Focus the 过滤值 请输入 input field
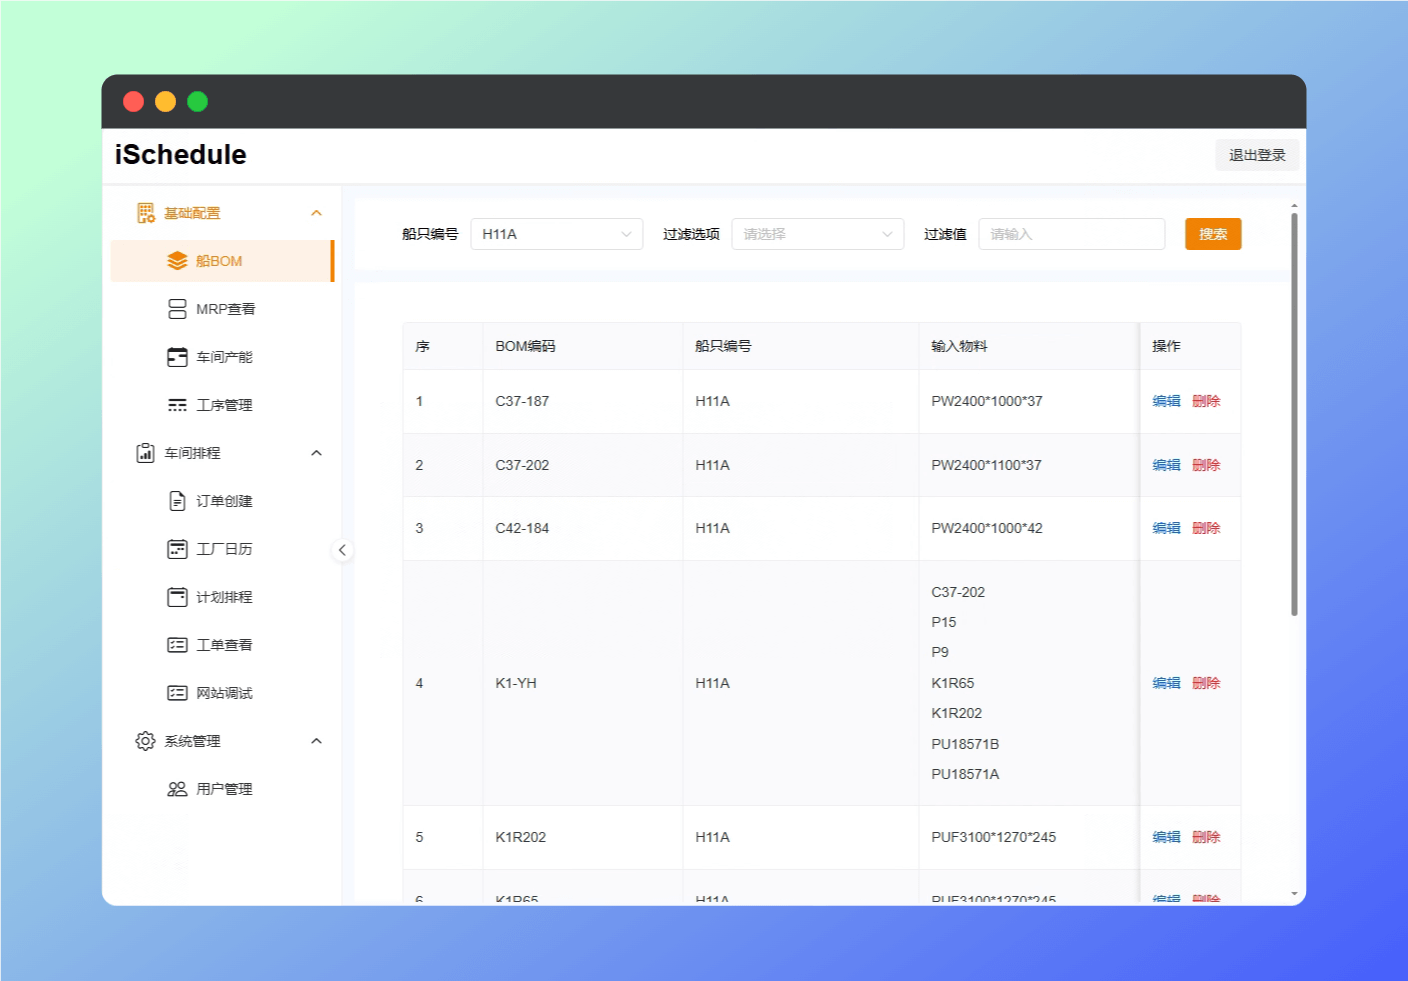 click(1072, 234)
